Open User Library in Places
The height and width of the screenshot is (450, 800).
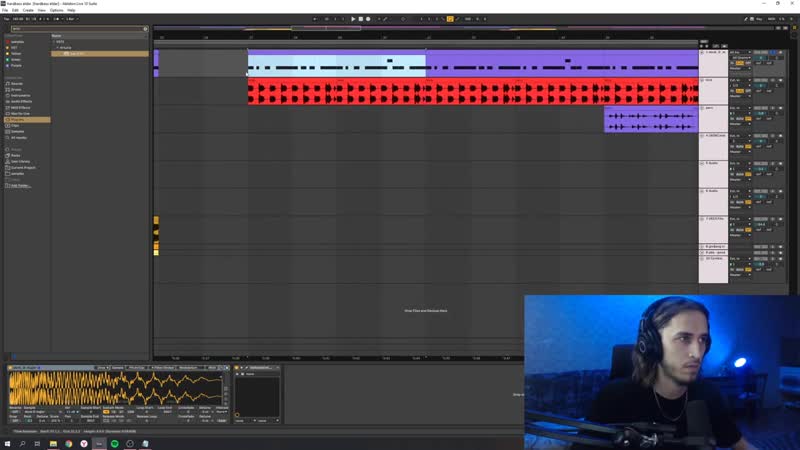click(x=20, y=162)
